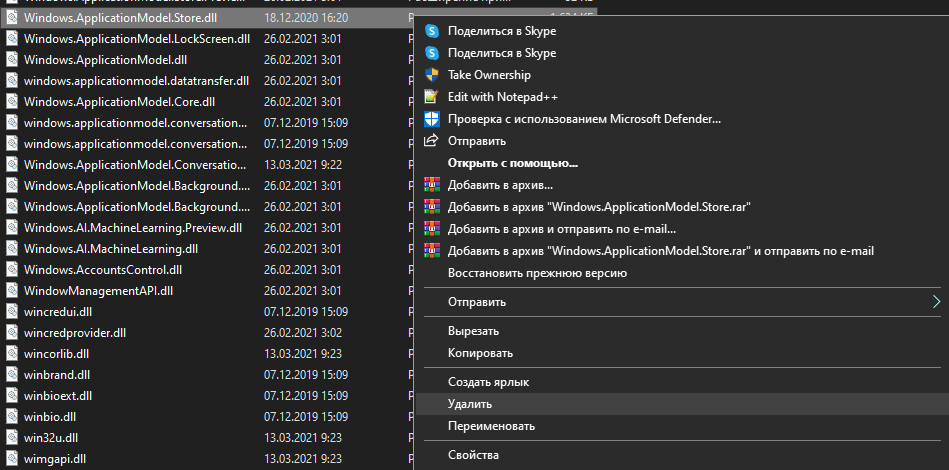
Task: Select file name Windows.ApplicationModel.Core.dll
Action: pos(119,102)
